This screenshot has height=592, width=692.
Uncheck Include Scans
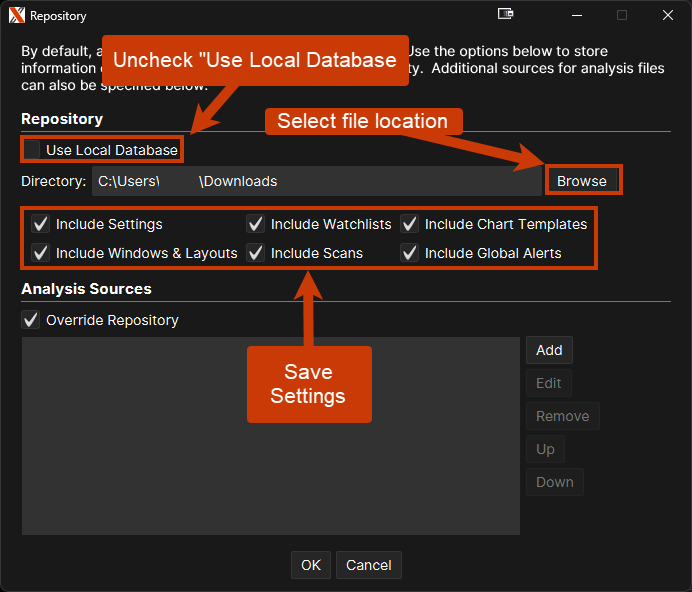point(256,253)
